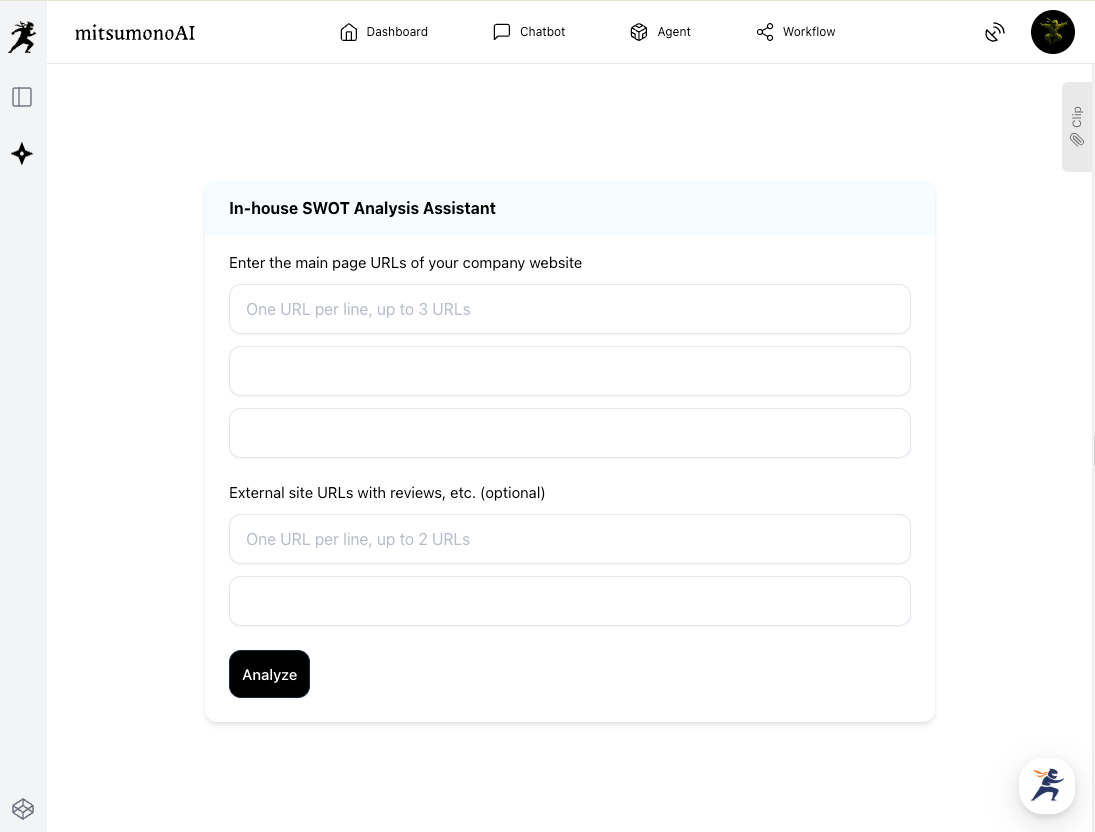Viewport: 1095px width, 832px height.
Task: Go to the Dashboard tab
Action: click(384, 32)
